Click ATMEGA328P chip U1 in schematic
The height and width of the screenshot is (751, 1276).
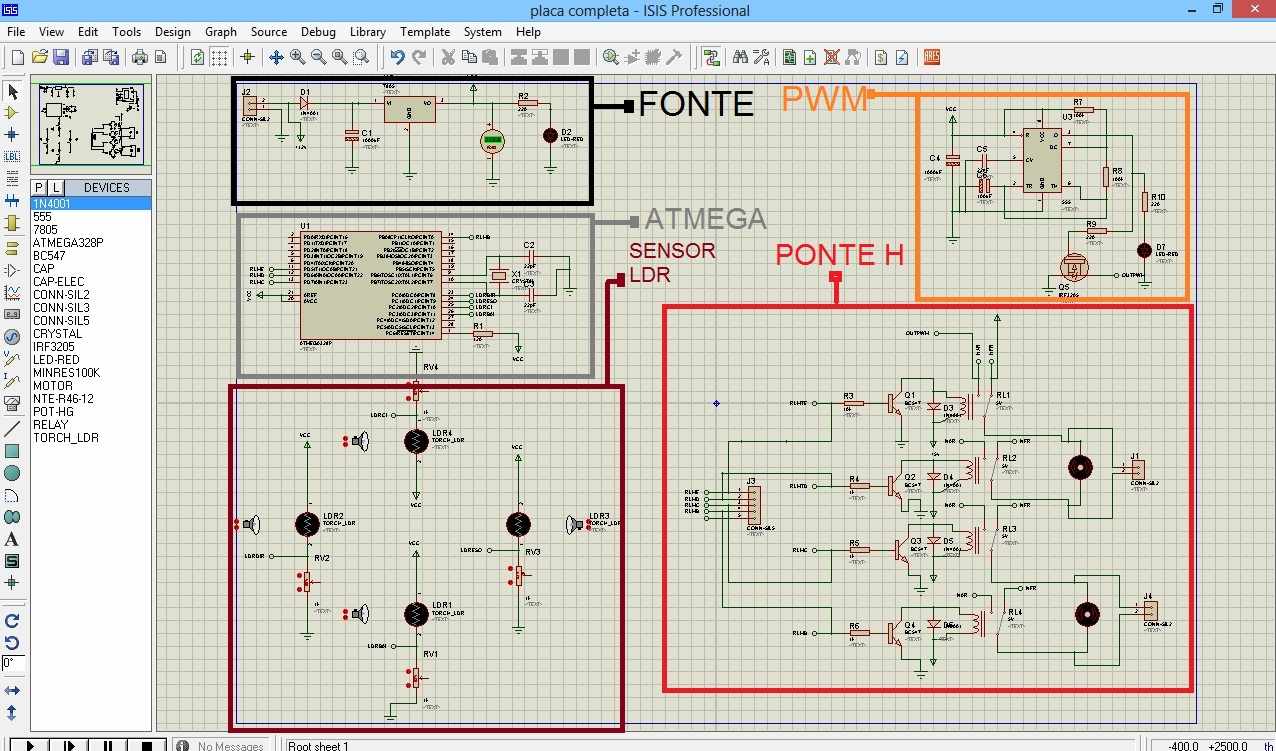click(x=369, y=285)
